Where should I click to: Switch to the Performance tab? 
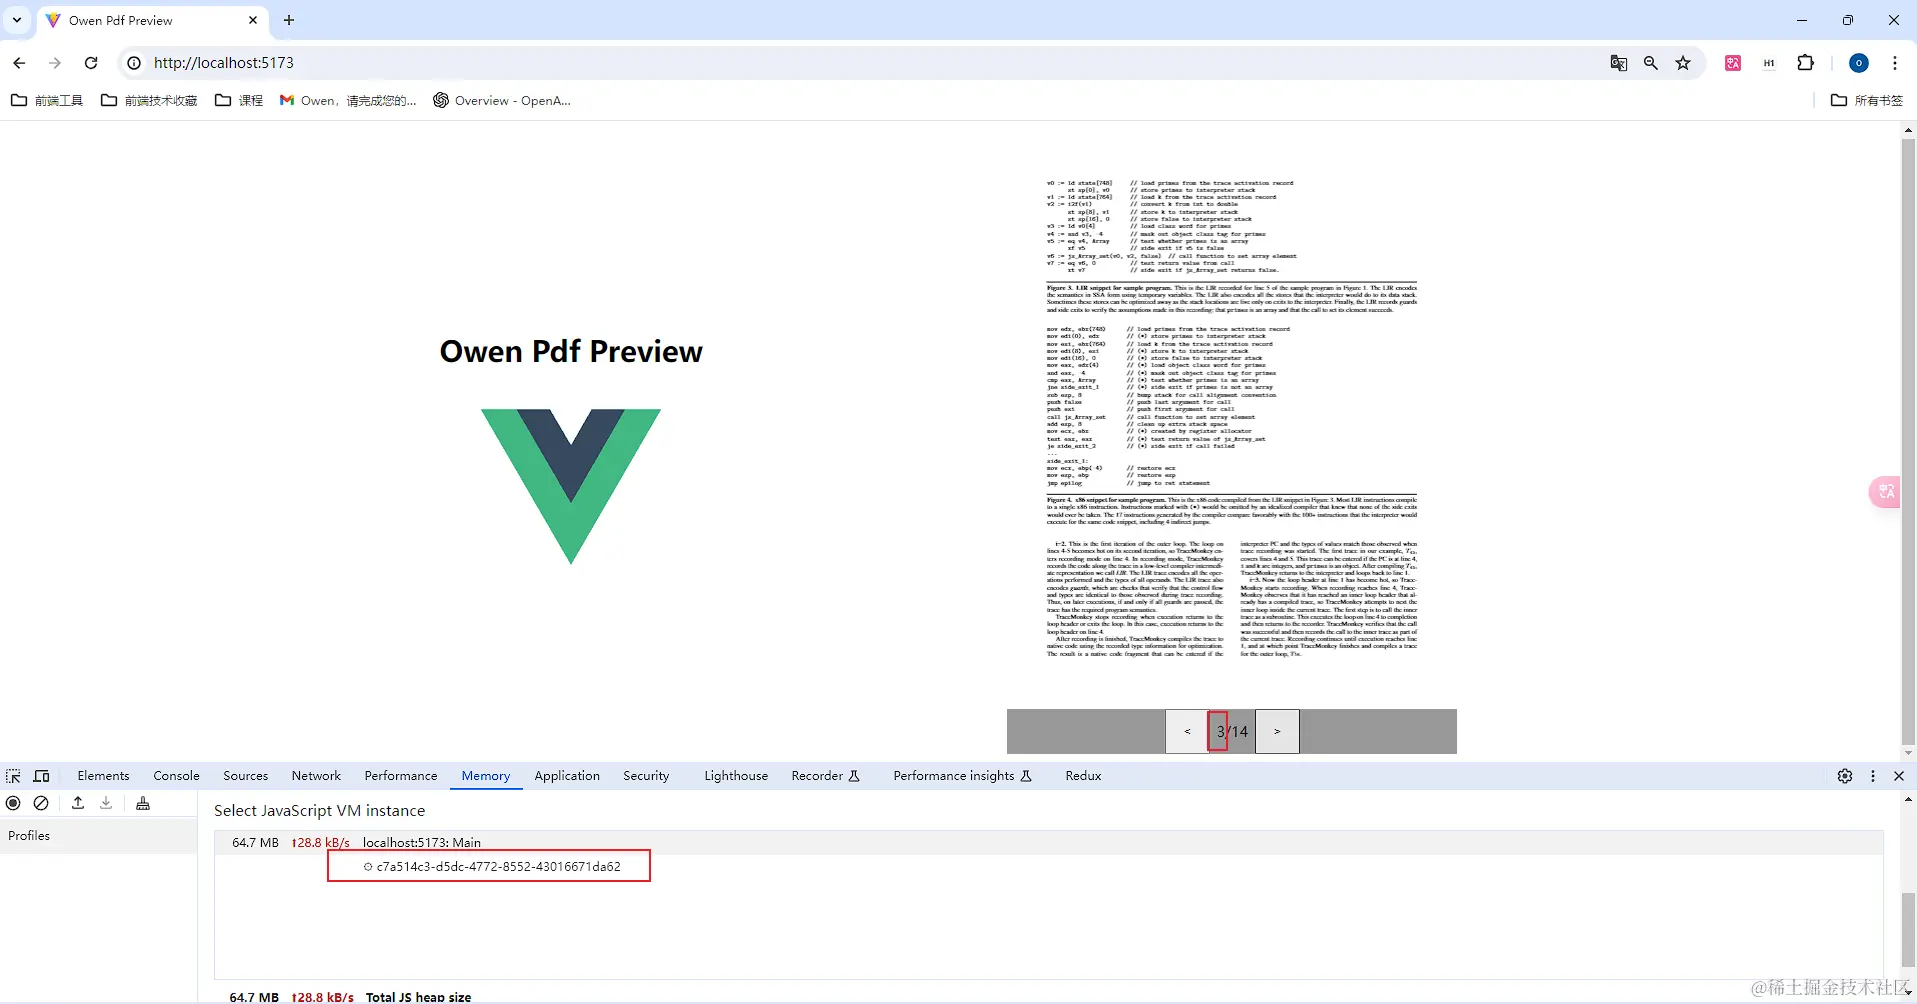pyautogui.click(x=401, y=776)
